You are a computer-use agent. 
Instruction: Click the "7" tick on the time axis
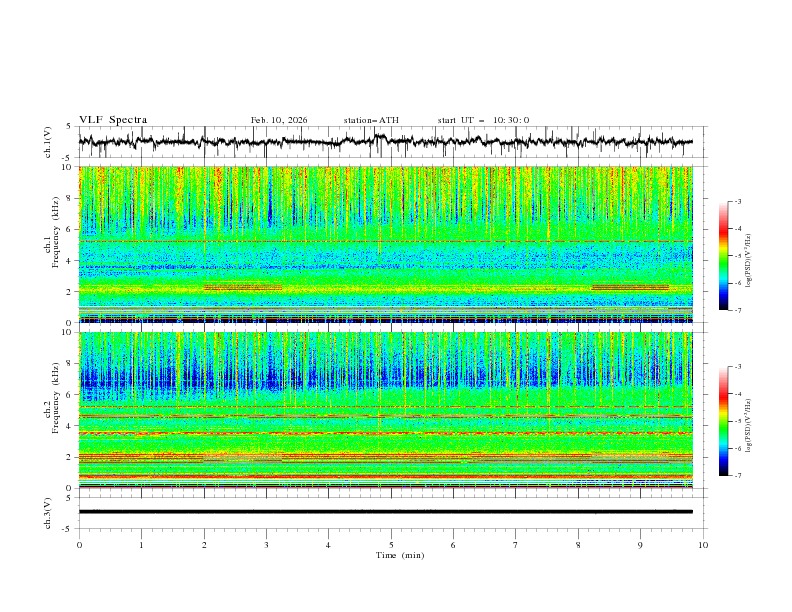(516, 545)
